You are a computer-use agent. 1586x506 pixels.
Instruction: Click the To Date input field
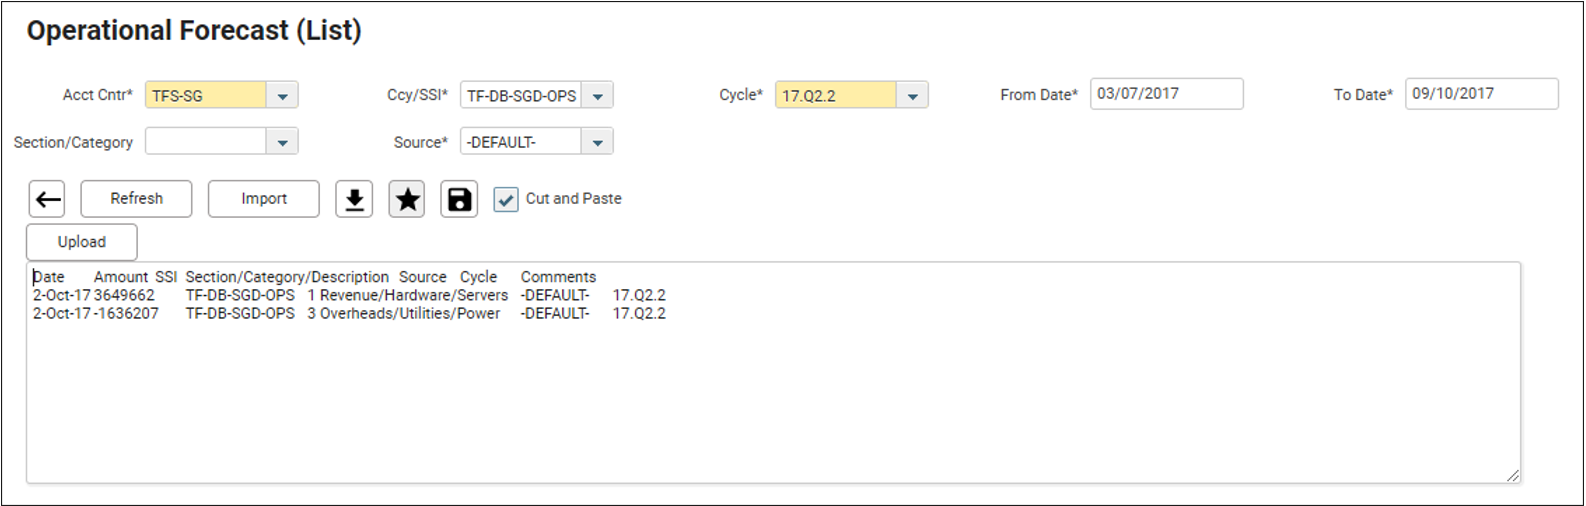pos(1482,93)
